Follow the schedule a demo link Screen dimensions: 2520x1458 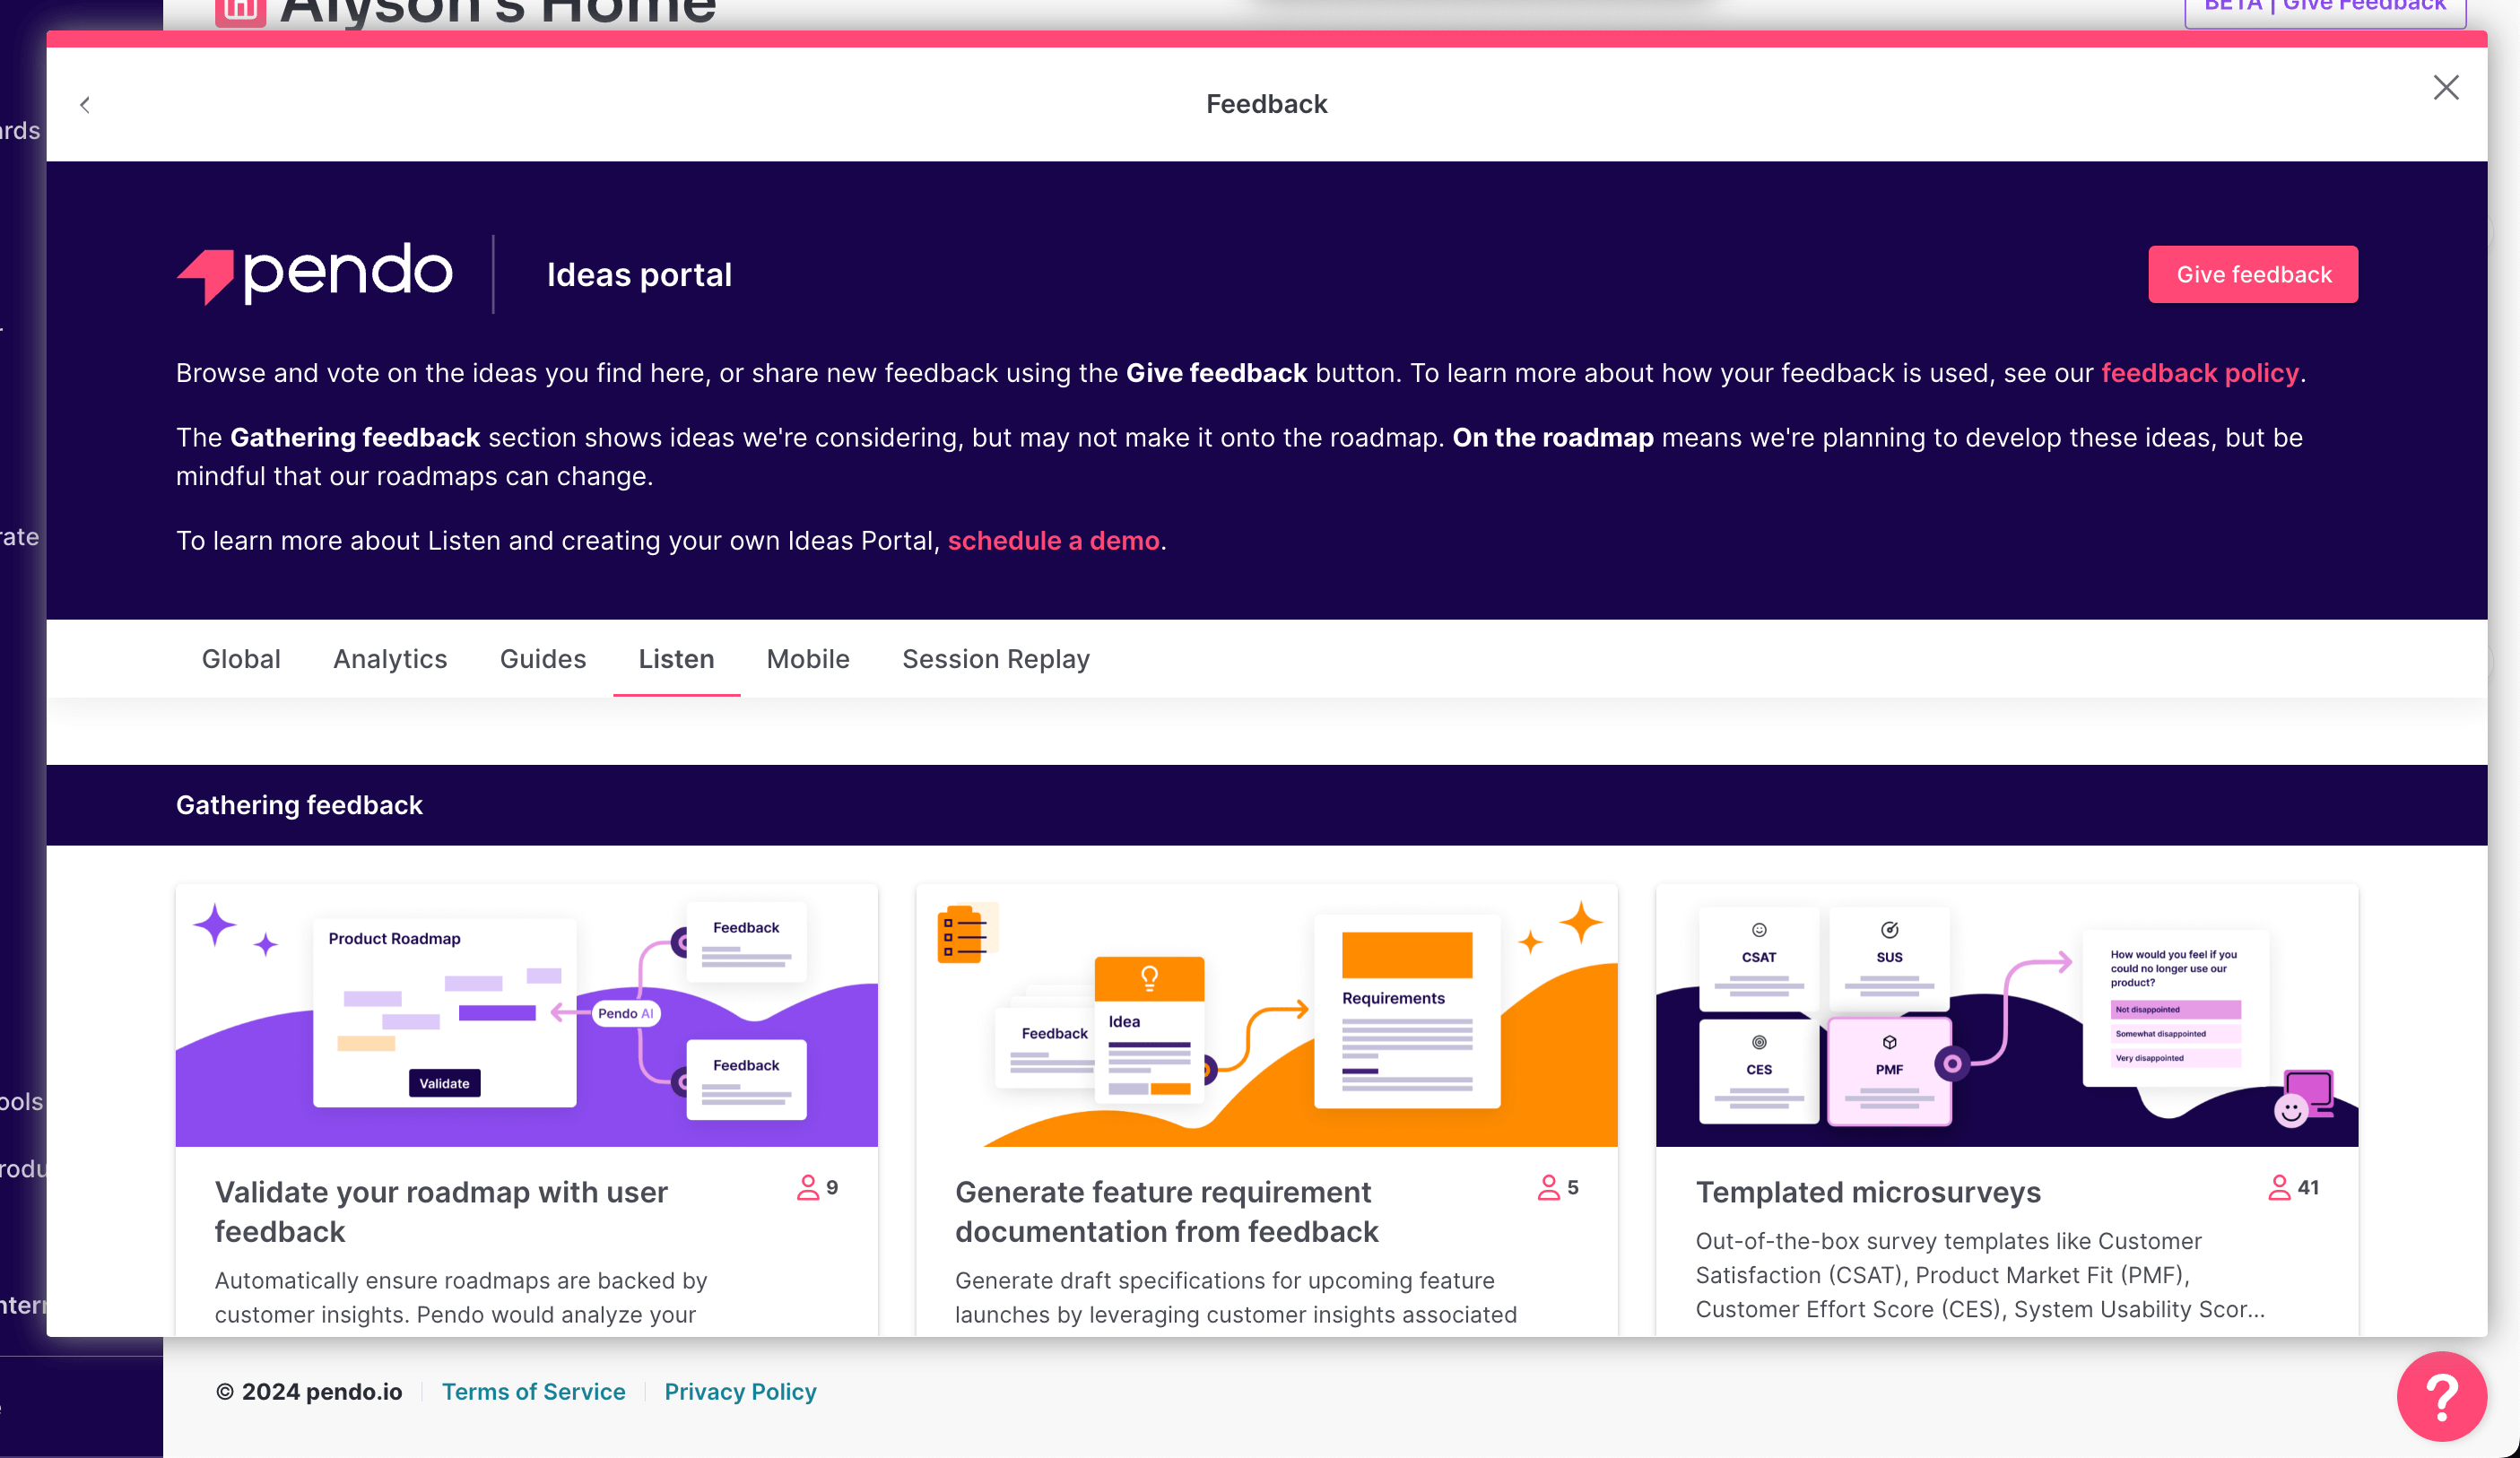point(1053,541)
